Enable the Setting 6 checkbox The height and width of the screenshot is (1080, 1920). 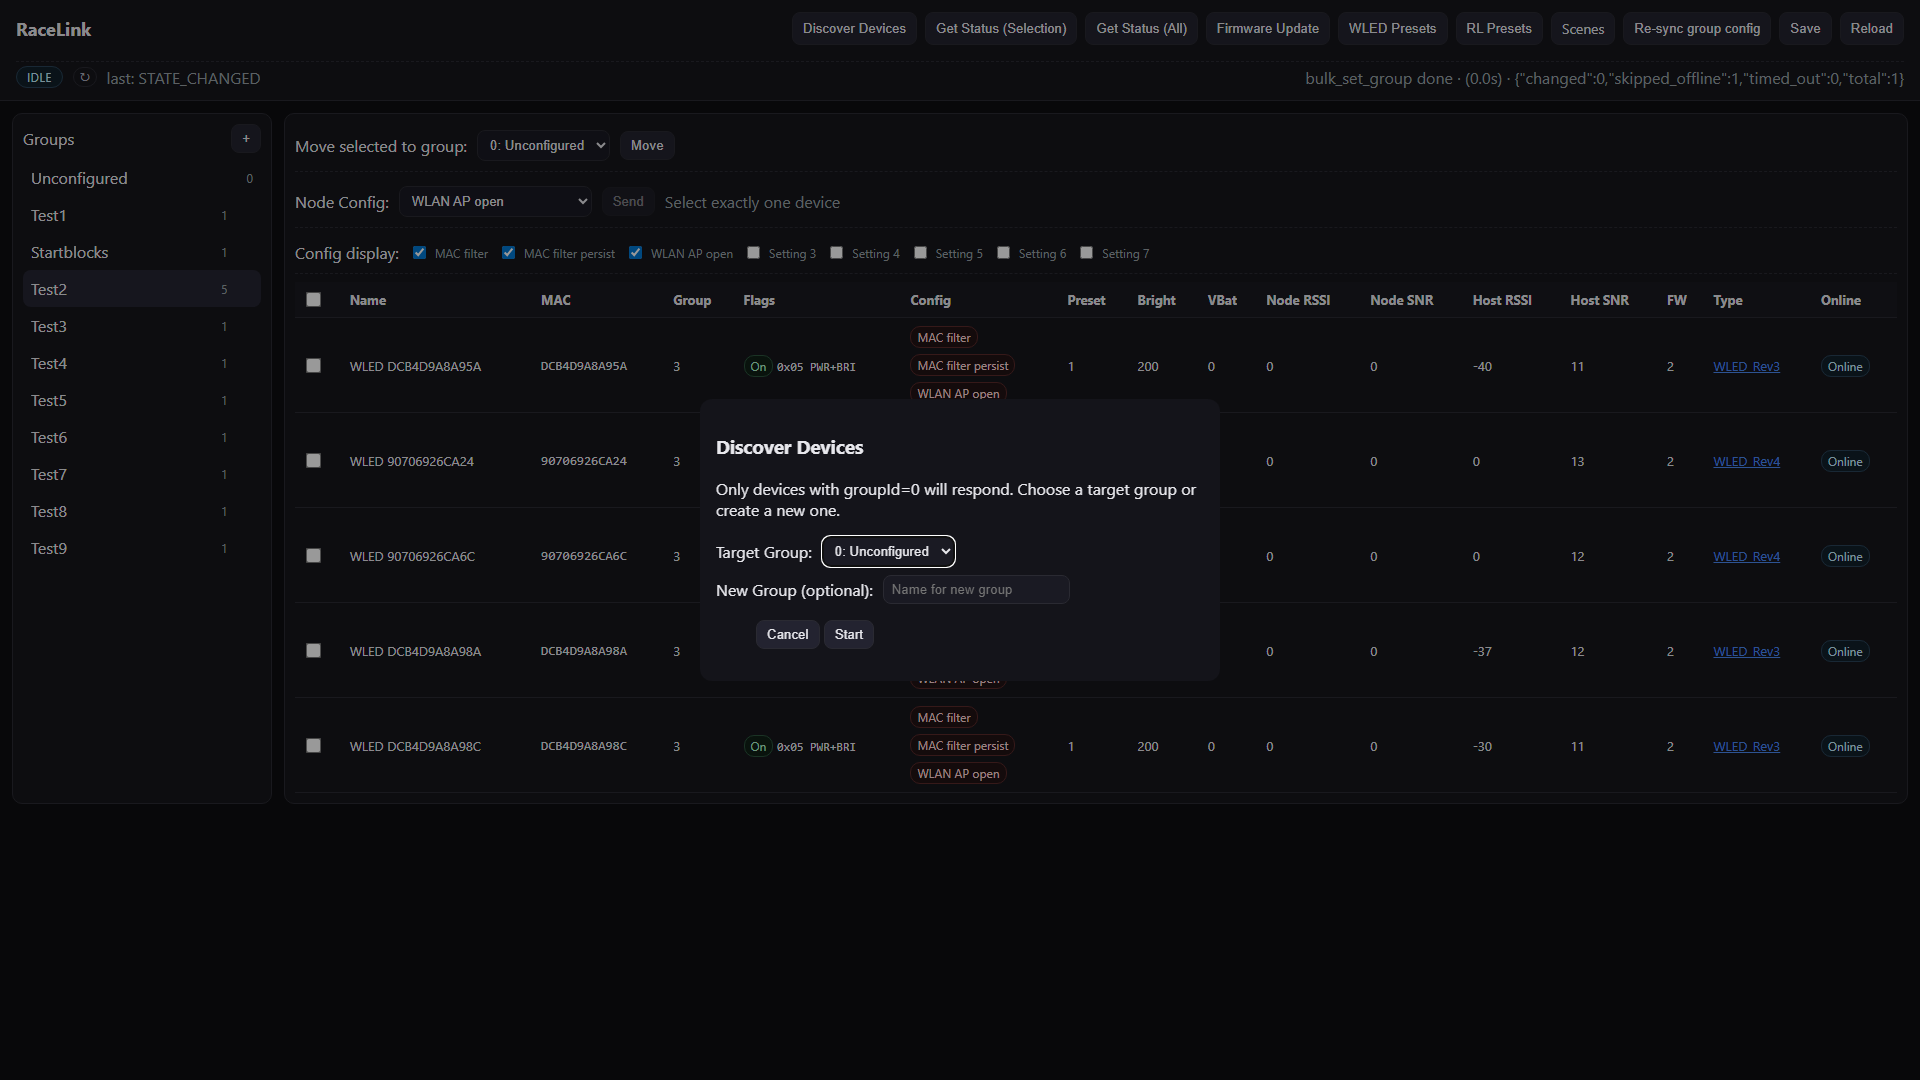[x=1004, y=253]
